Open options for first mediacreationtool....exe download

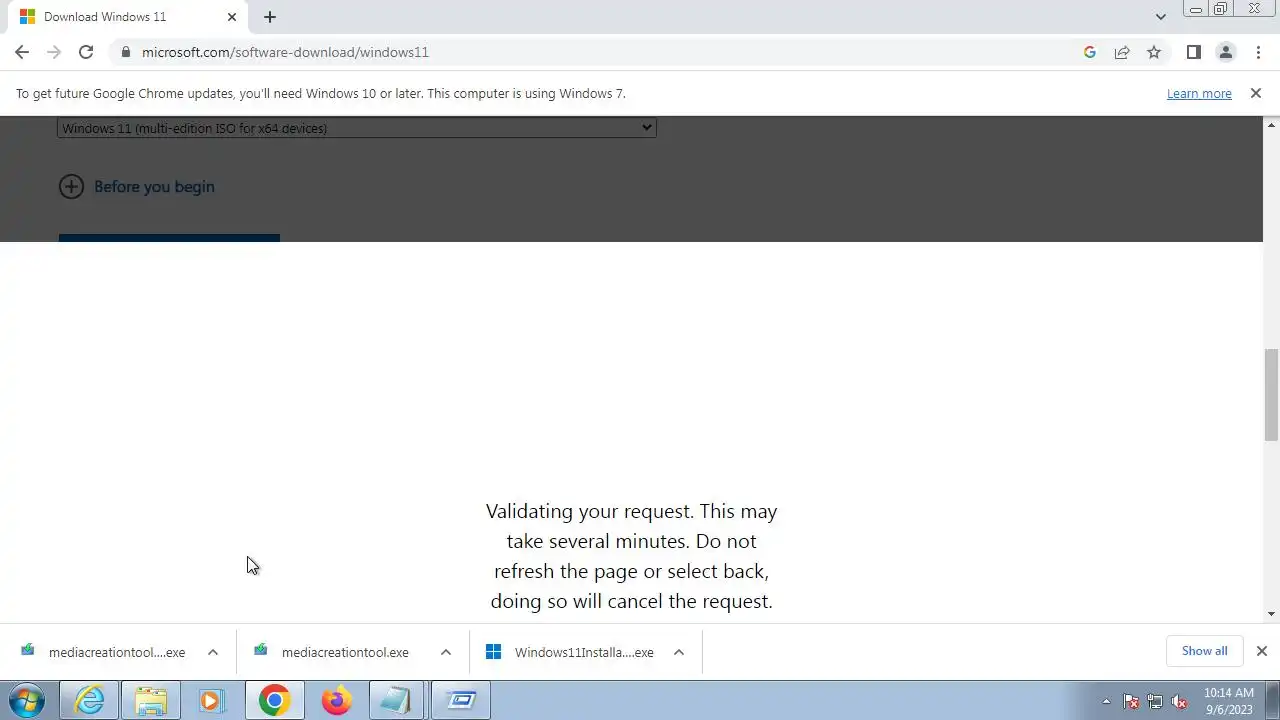(212, 652)
